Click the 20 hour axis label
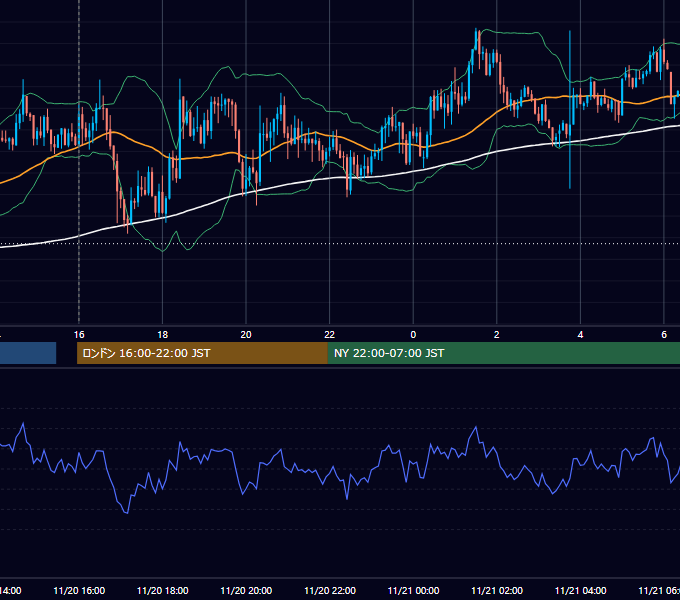The image size is (680, 600). pos(246,335)
